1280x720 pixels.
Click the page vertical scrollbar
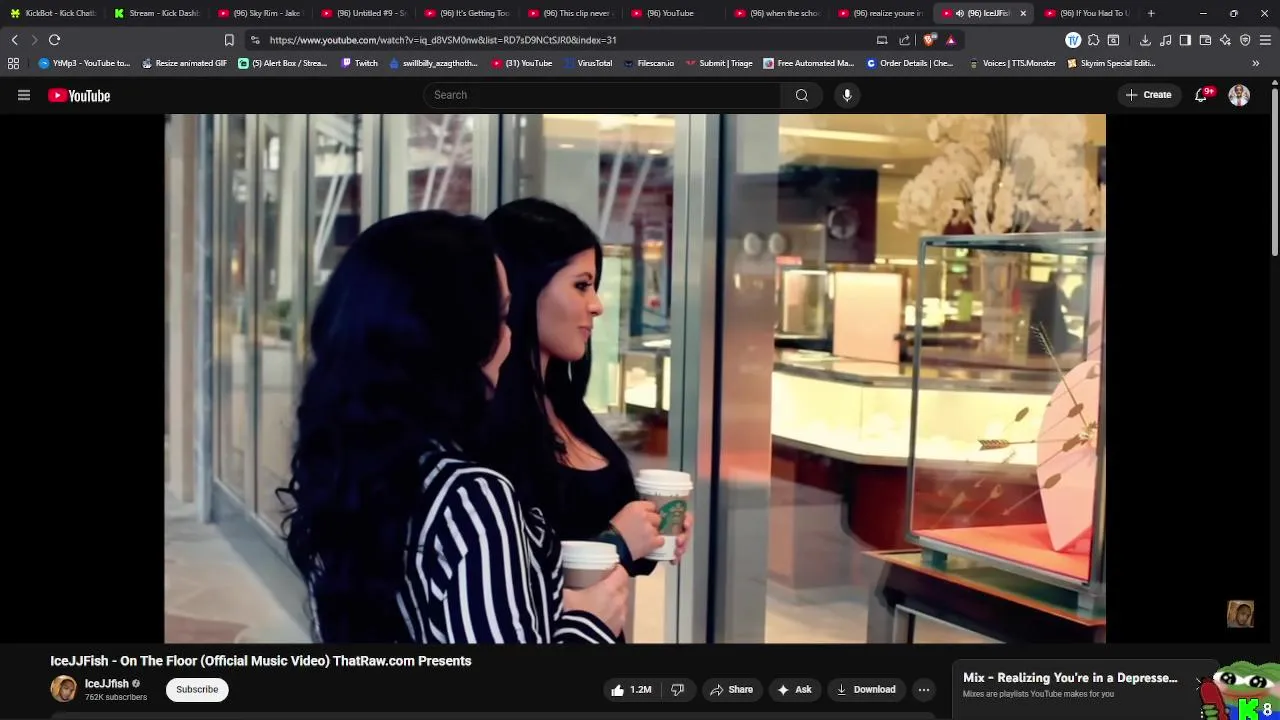1274,170
